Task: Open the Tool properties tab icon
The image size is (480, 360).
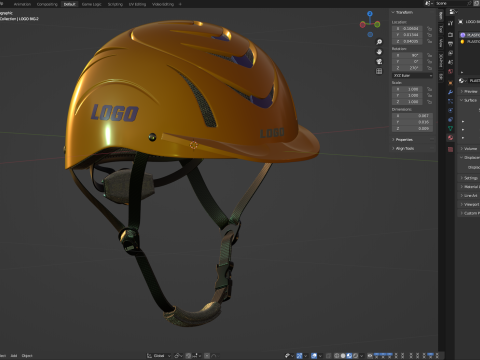Action: 451,23
